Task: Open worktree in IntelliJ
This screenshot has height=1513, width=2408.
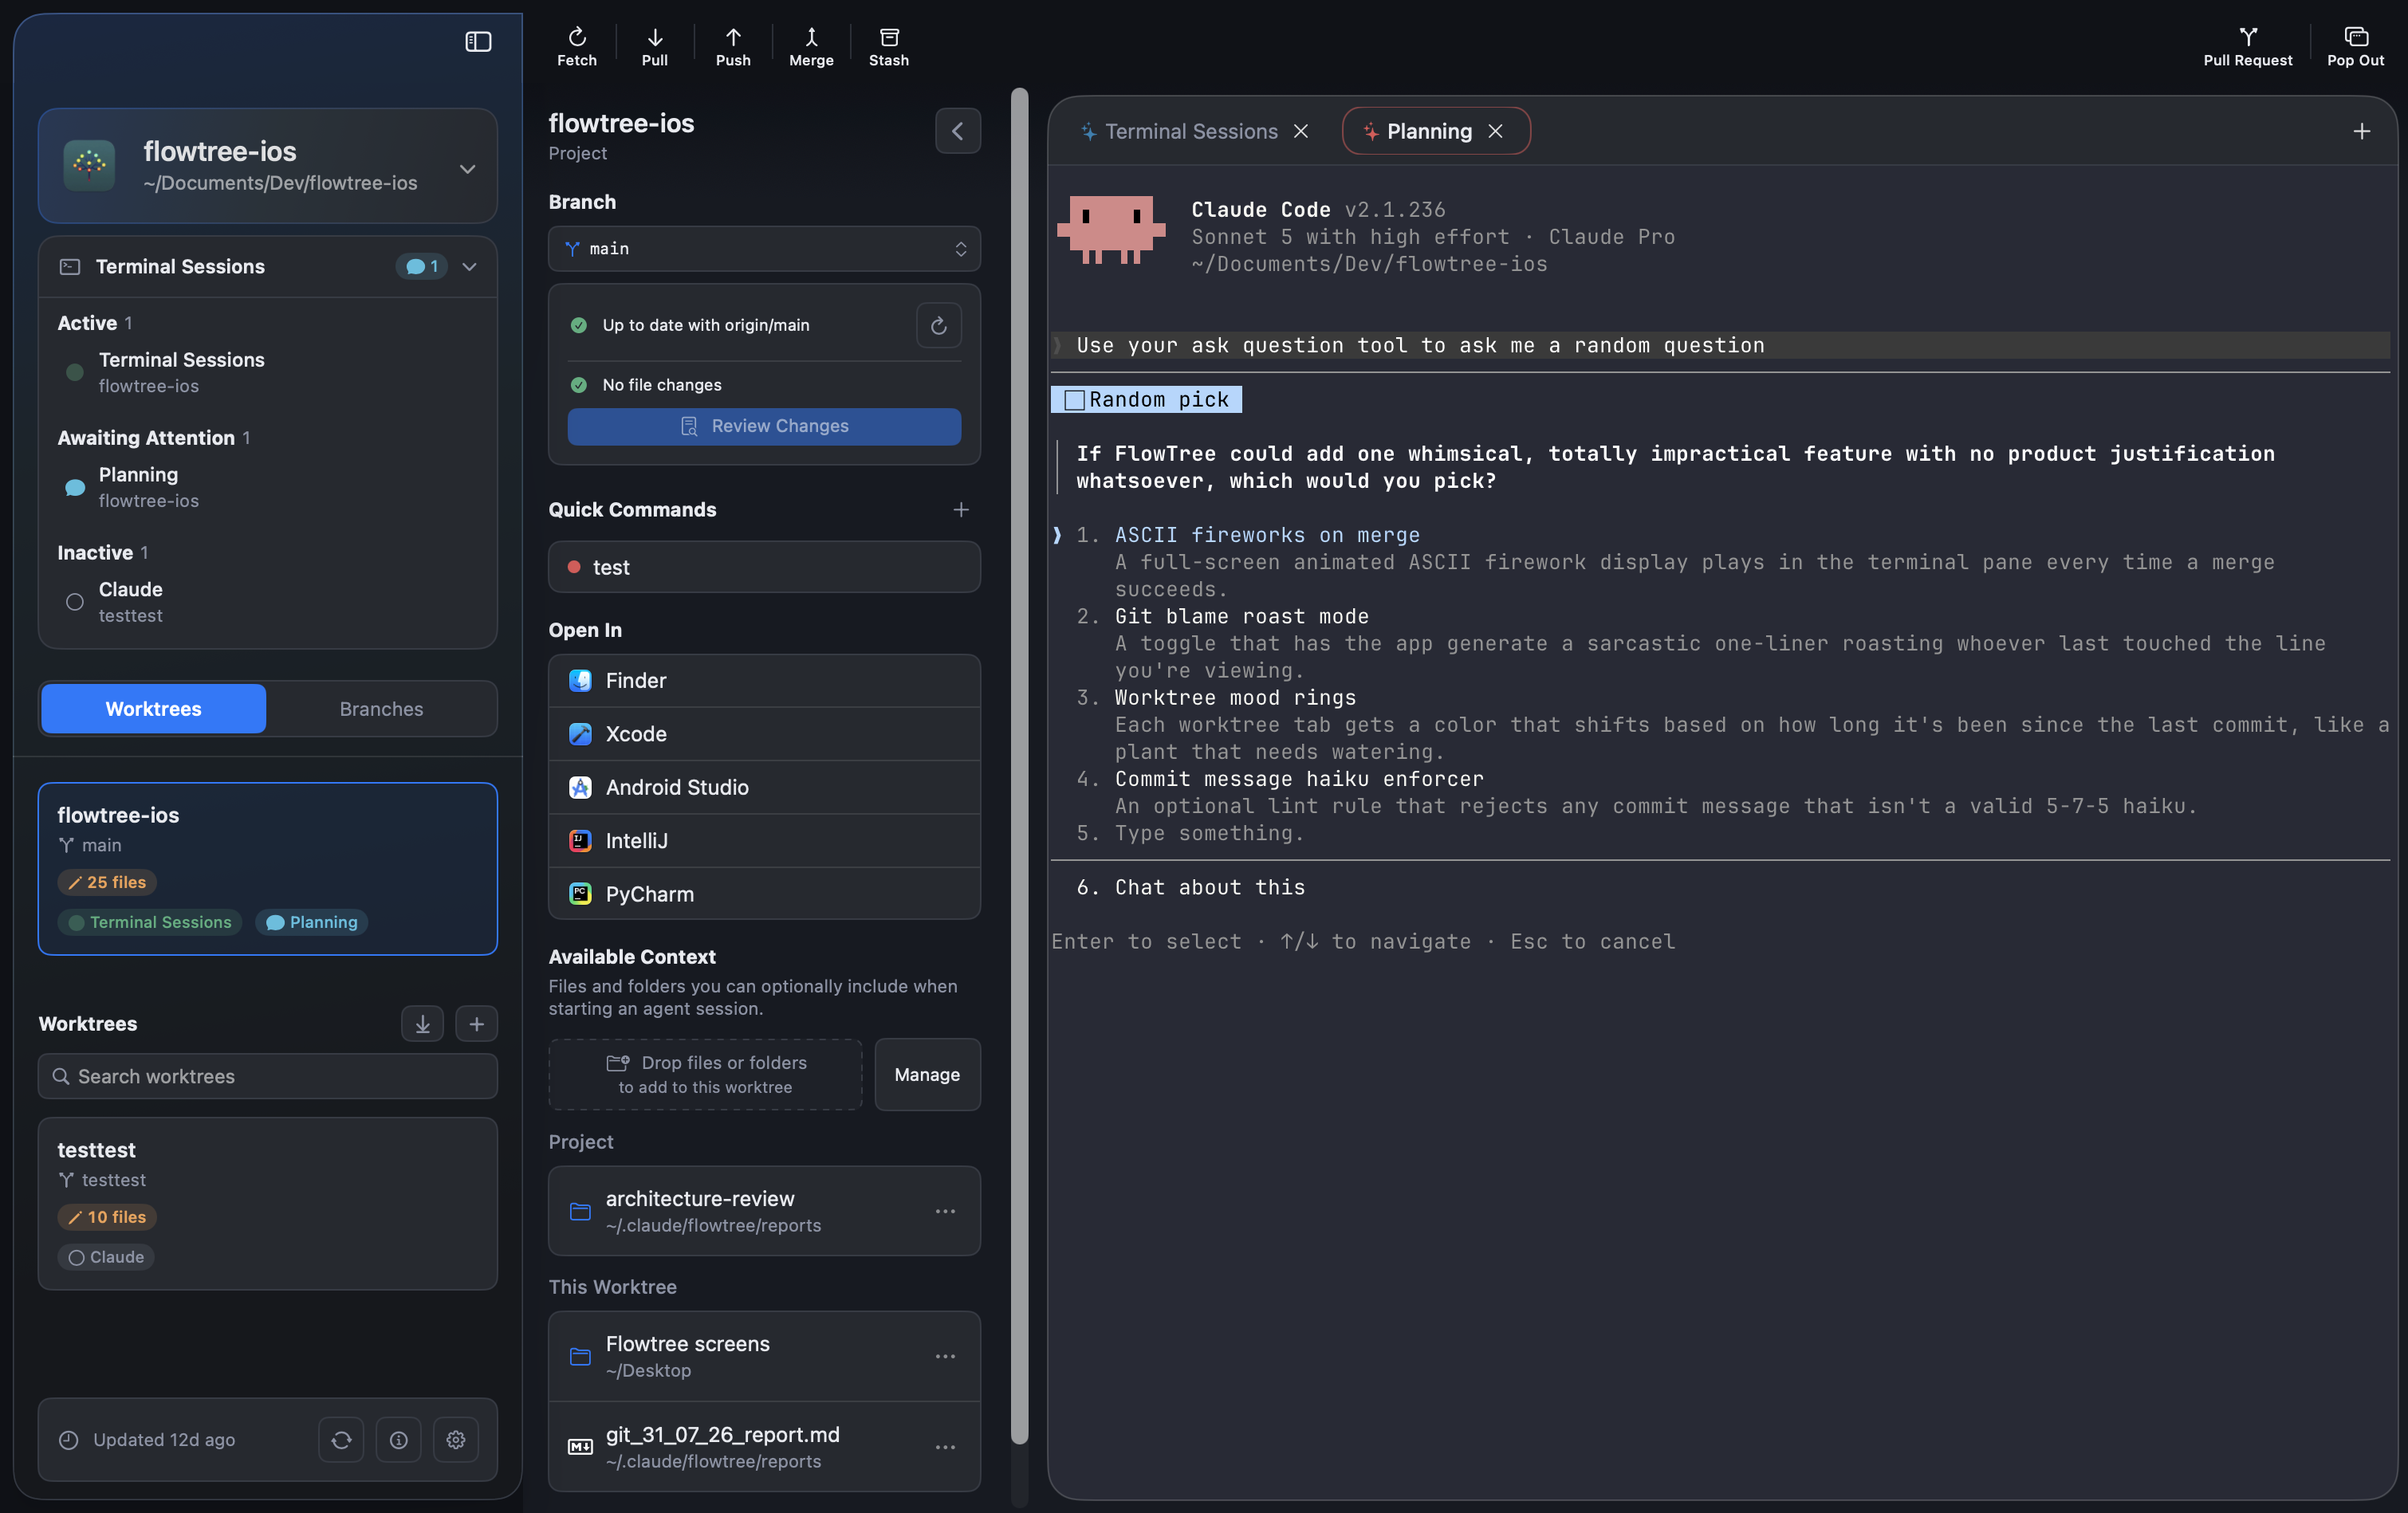Action: (x=764, y=841)
